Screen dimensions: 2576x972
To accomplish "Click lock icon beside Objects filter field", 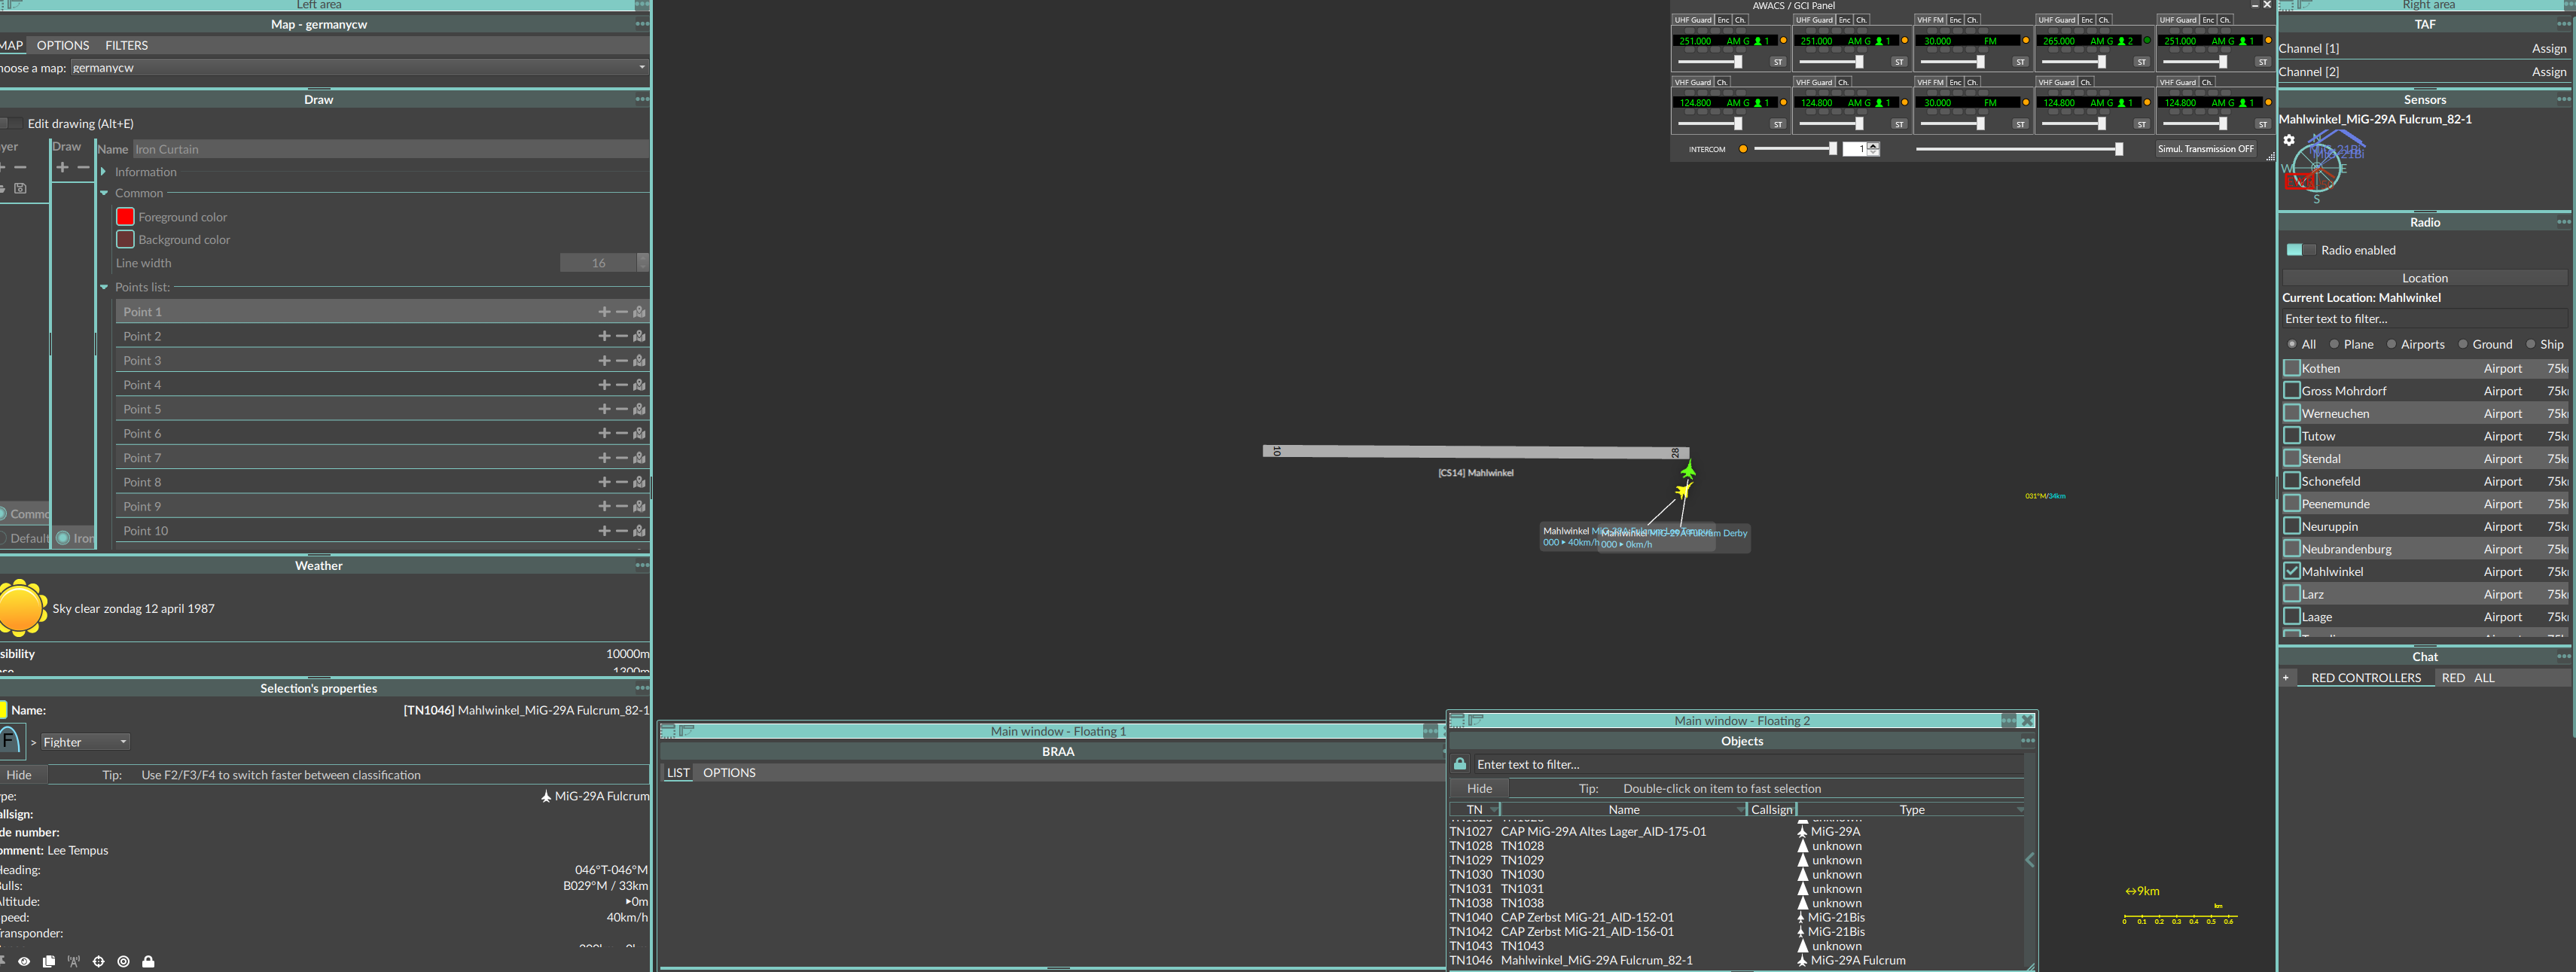I will point(1460,764).
